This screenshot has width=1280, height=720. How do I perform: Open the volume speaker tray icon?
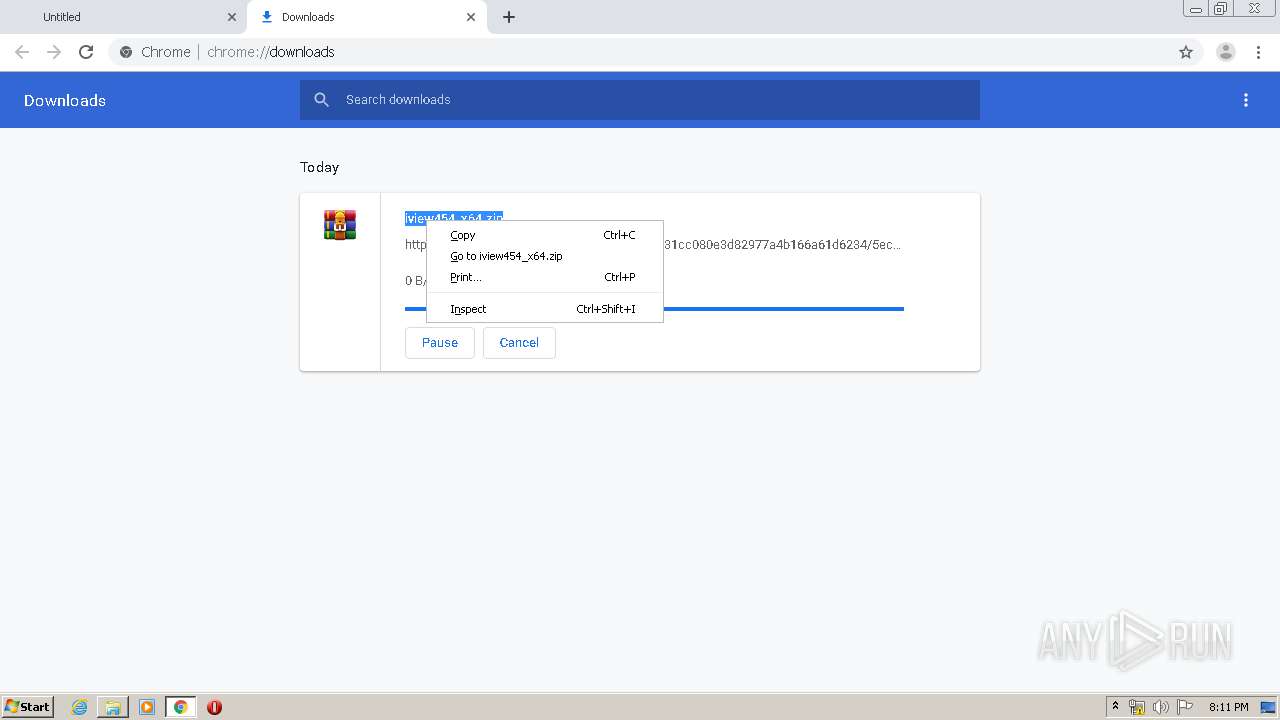1161,707
